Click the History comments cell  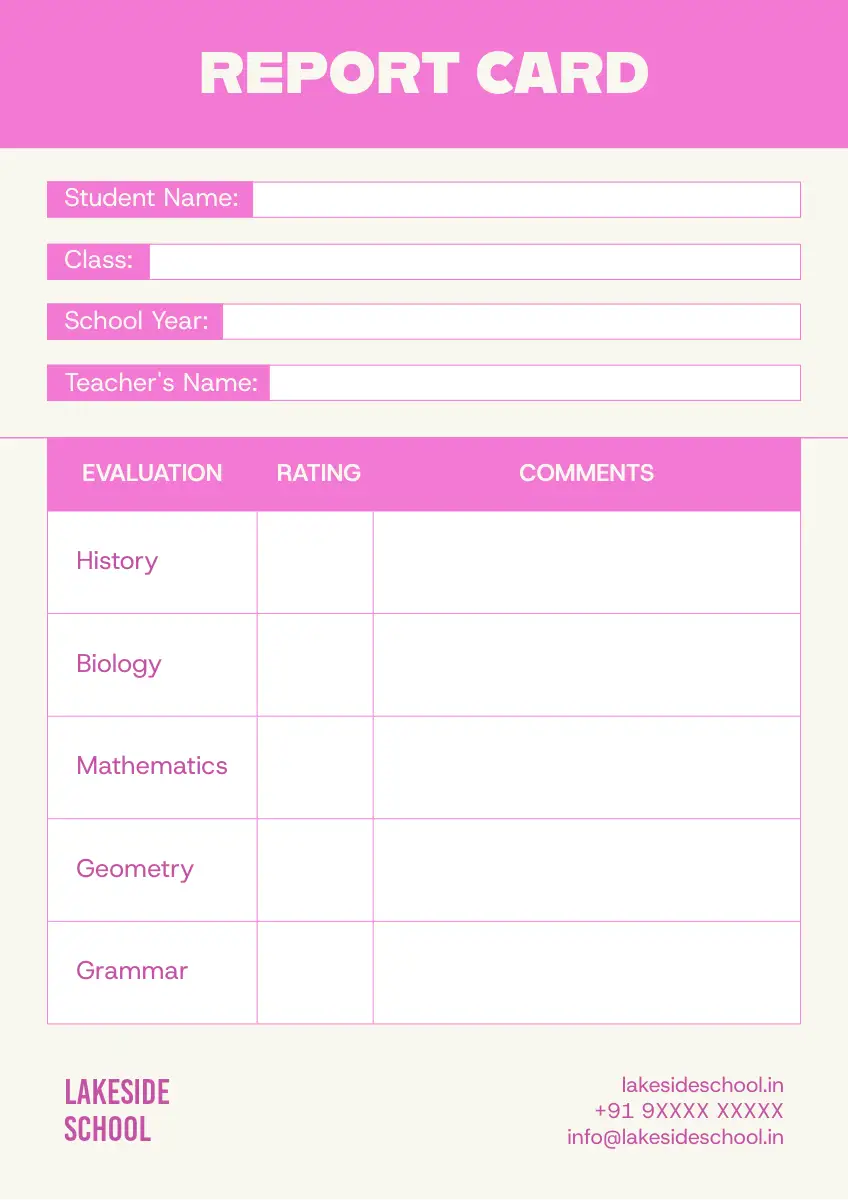(587, 562)
